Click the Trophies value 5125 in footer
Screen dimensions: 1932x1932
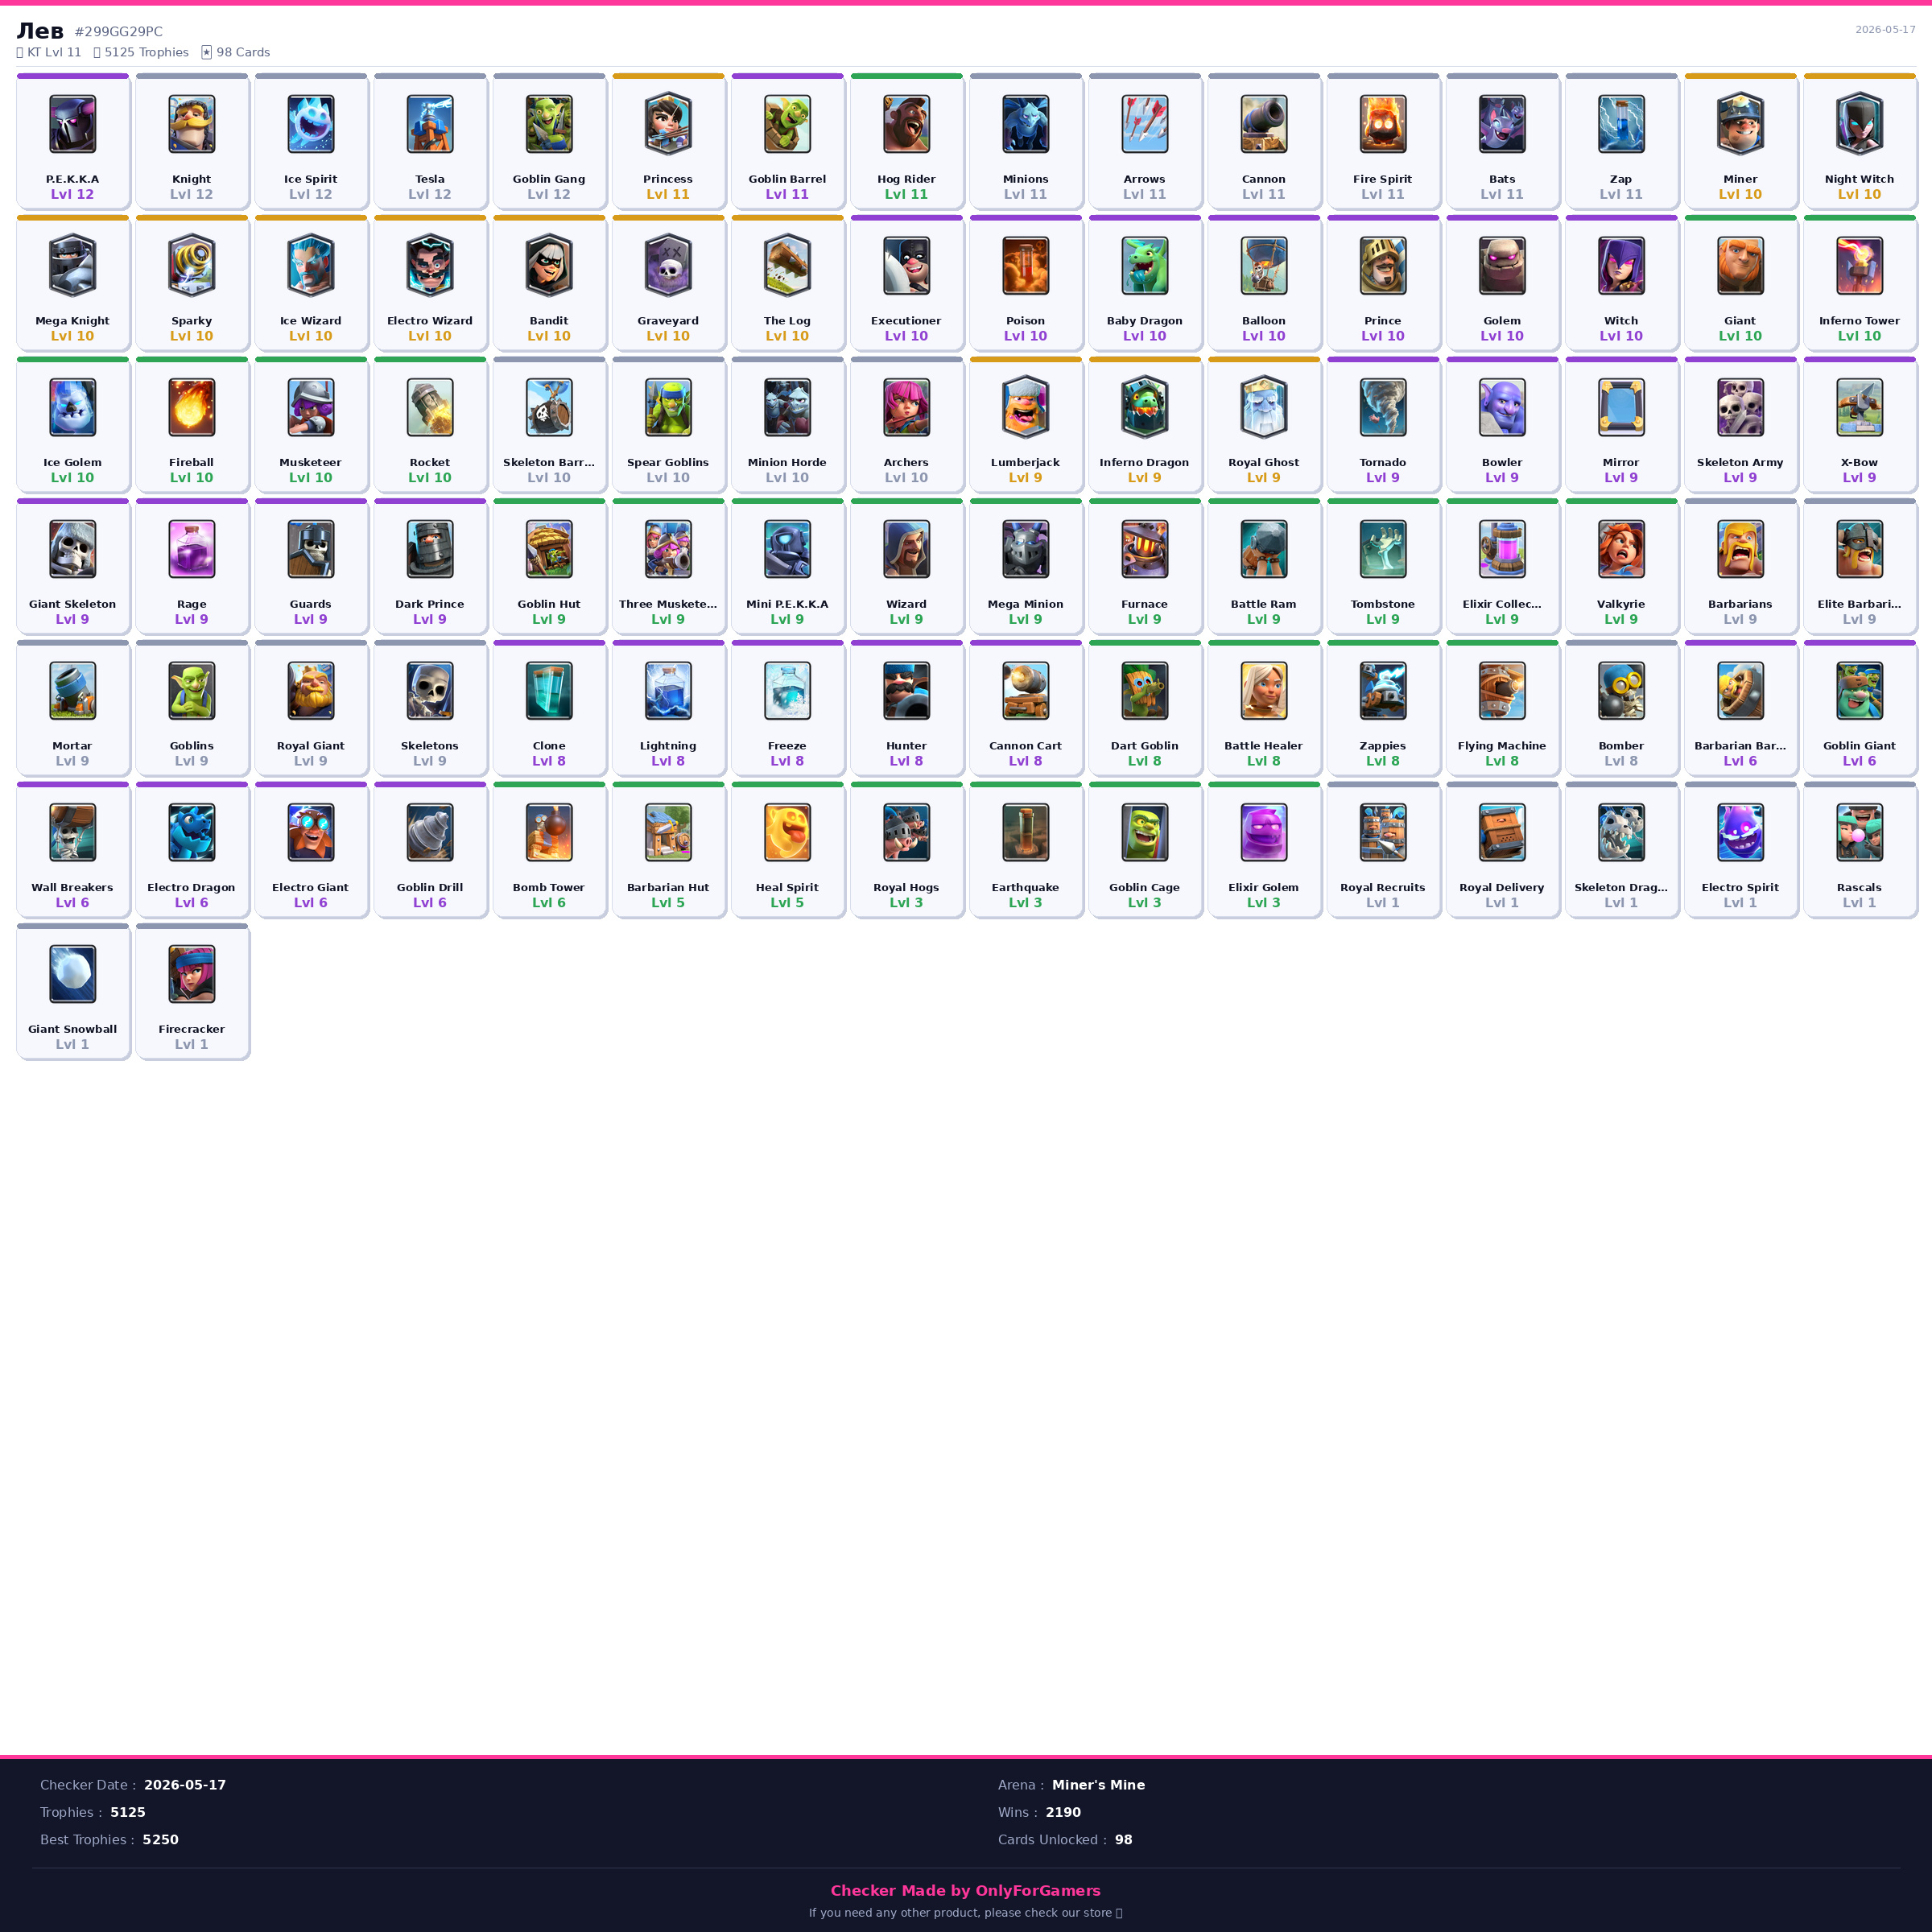tap(128, 1812)
